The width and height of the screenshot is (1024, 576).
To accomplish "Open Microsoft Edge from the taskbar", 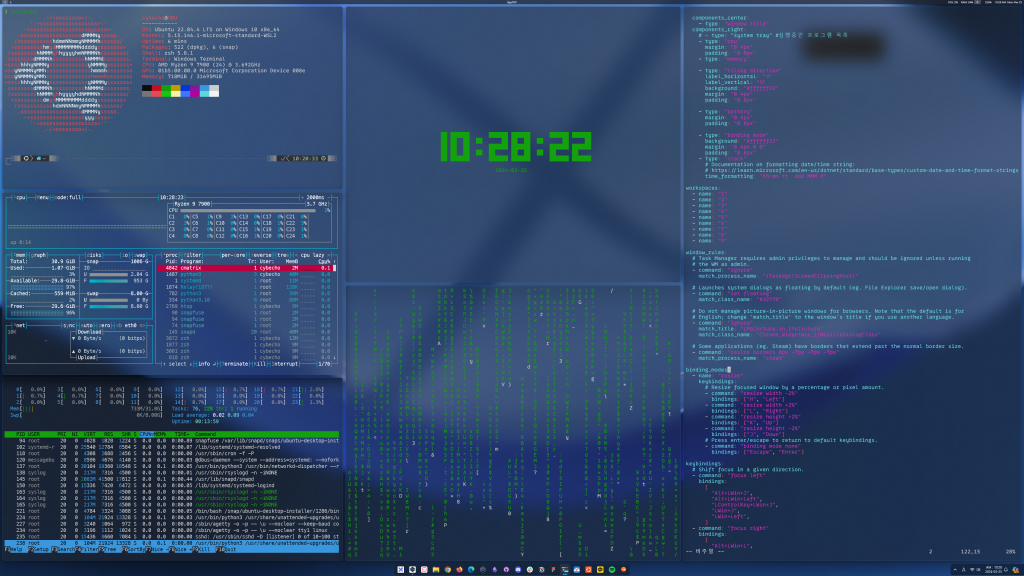I will (471, 569).
